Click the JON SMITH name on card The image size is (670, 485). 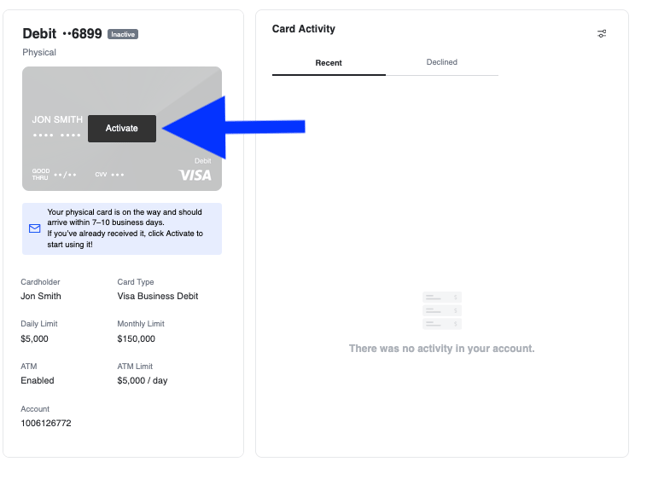pyautogui.click(x=57, y=120)
